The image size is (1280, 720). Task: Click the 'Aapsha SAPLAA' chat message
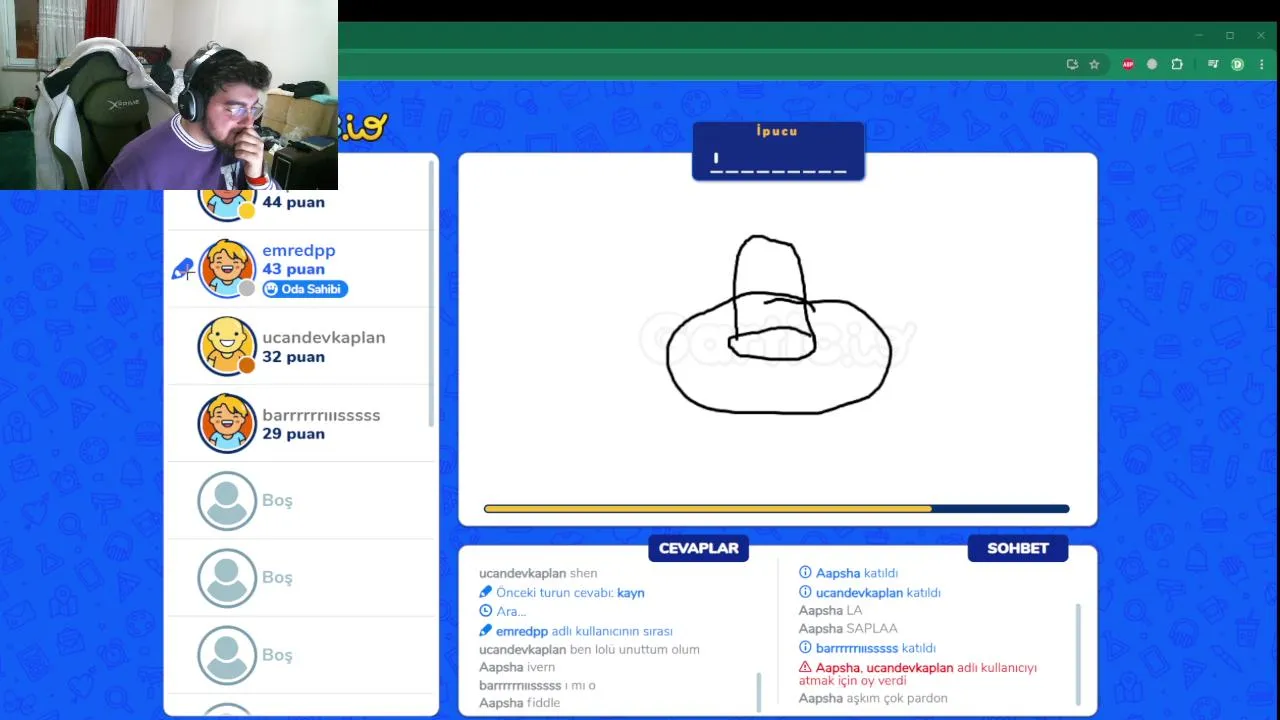848,629
